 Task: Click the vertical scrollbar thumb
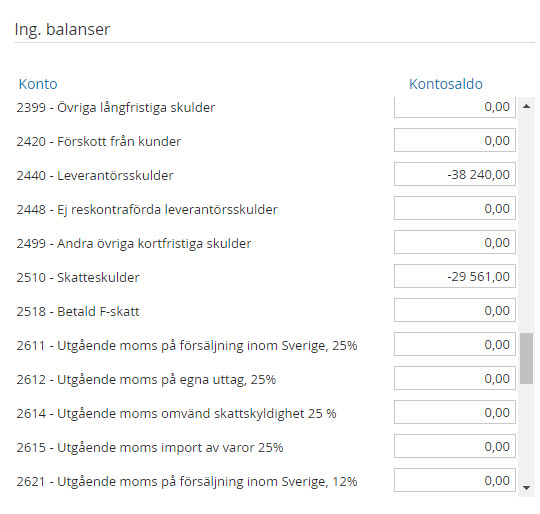point(526,358)
